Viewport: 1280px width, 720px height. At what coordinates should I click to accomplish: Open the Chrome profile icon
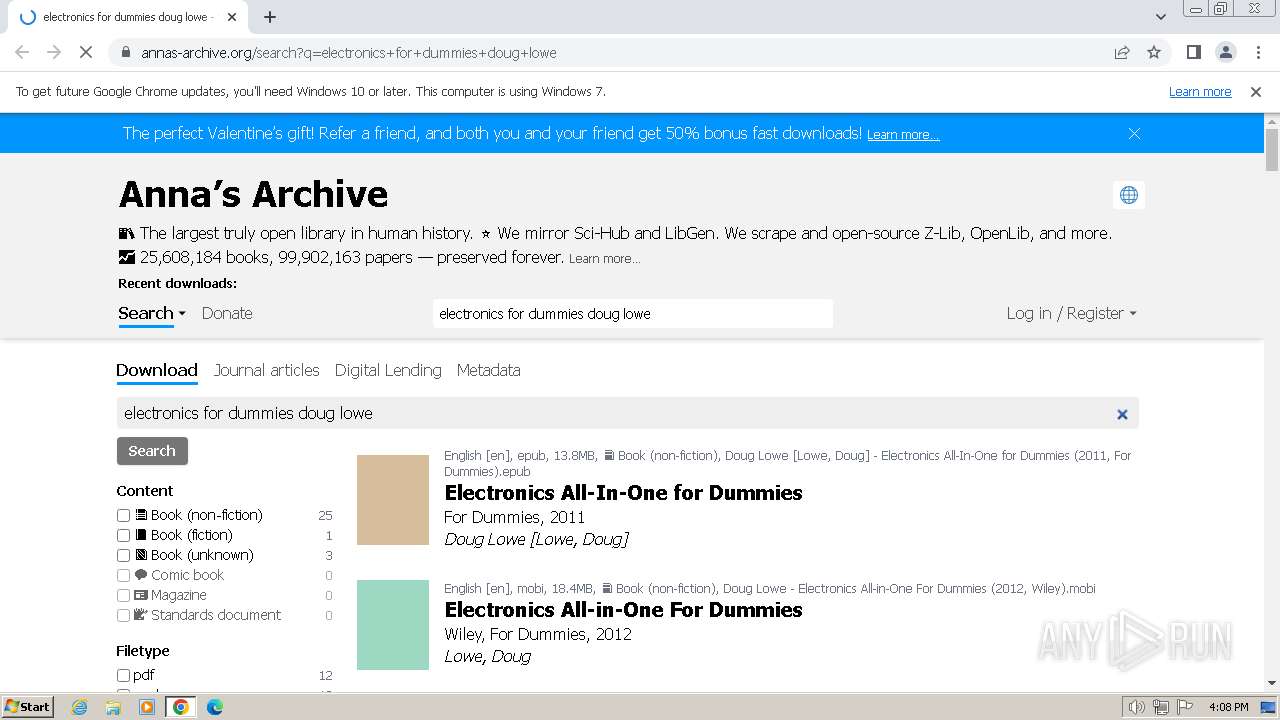[1225, 52]
